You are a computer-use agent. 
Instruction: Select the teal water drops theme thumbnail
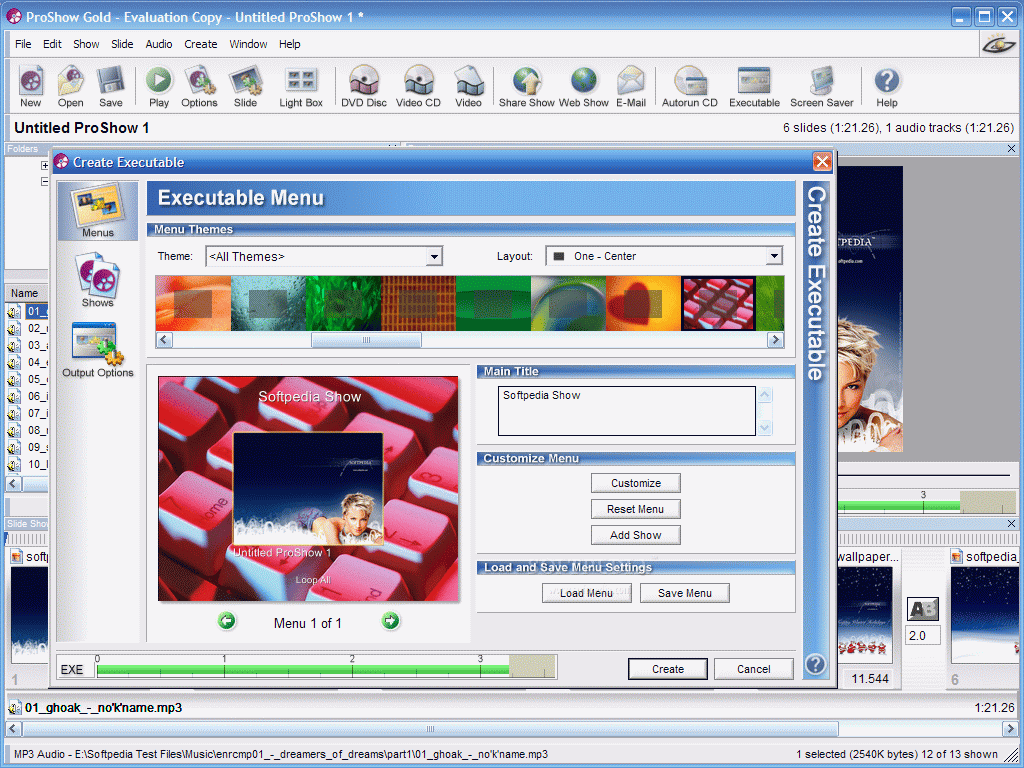[x=268, y=304]
